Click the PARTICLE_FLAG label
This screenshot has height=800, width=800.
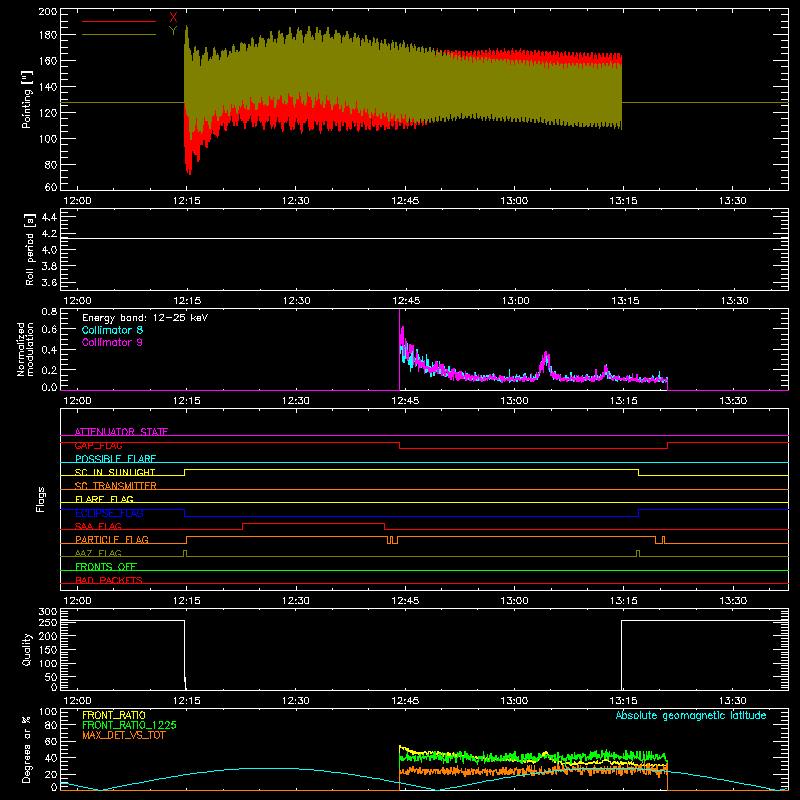click(112, 539)
